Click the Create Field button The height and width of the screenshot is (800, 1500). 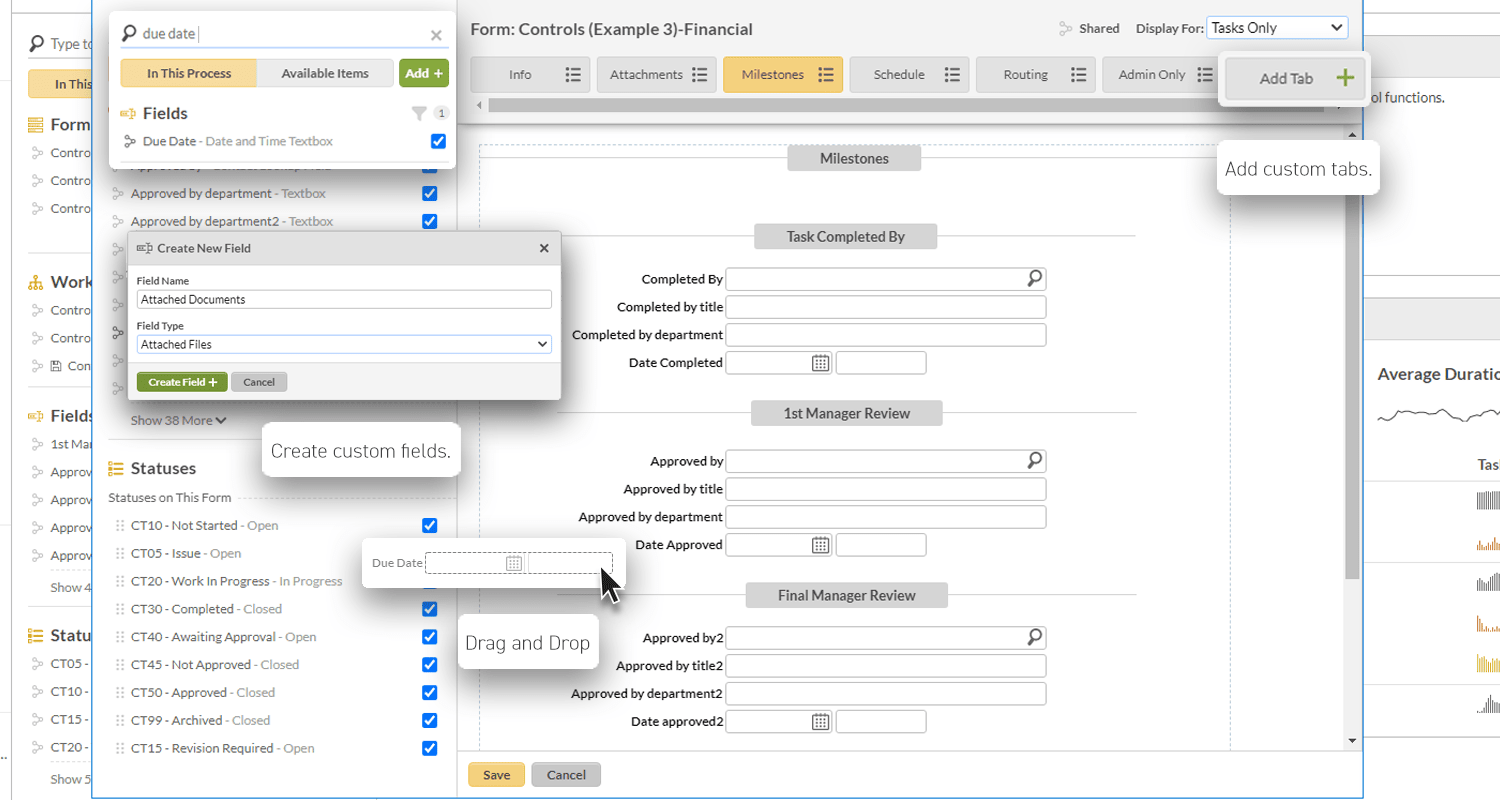(x=182, y=382)
